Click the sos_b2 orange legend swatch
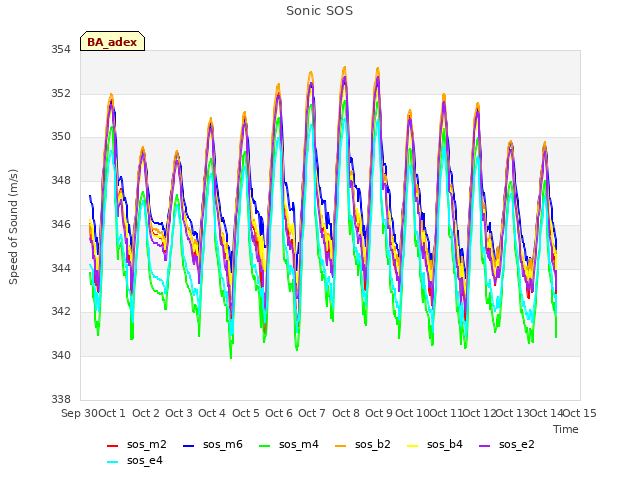 (x=340, y=446)
